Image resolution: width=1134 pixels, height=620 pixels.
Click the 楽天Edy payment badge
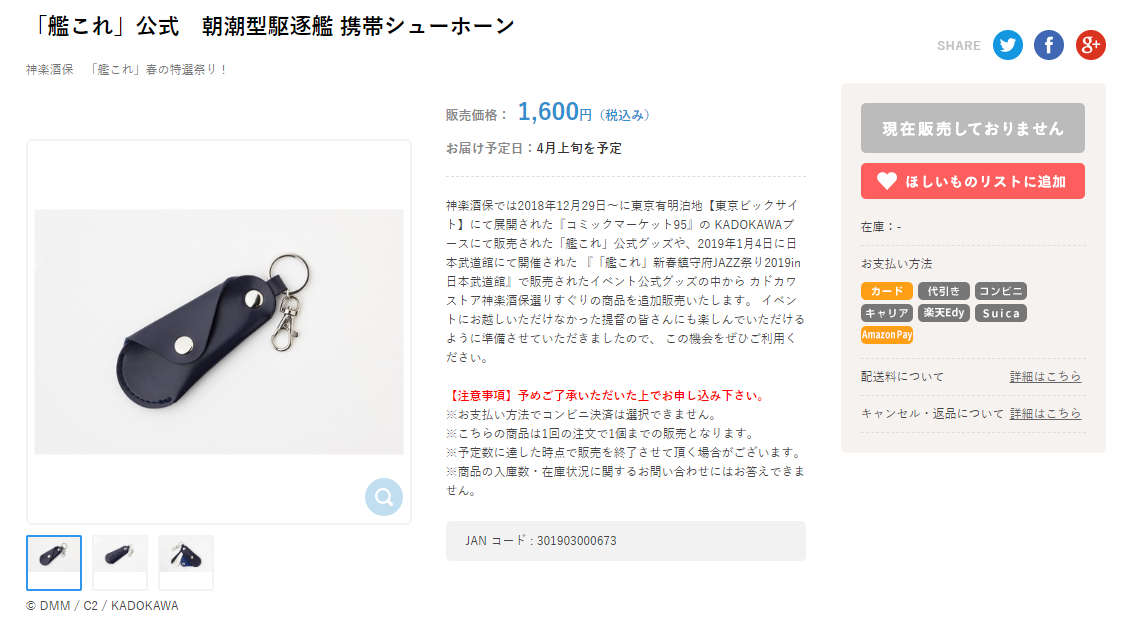coord(944,313)
